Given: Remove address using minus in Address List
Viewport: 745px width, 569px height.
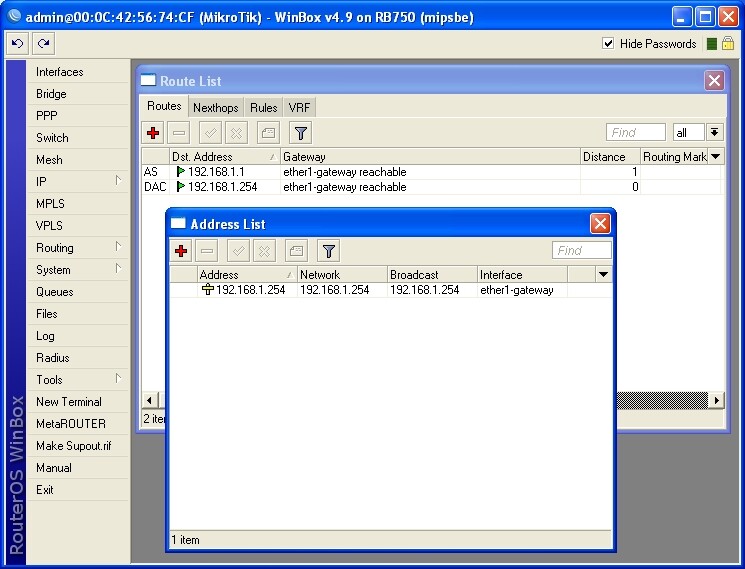Looking at the screenshot, I should (x=207, y=251).
